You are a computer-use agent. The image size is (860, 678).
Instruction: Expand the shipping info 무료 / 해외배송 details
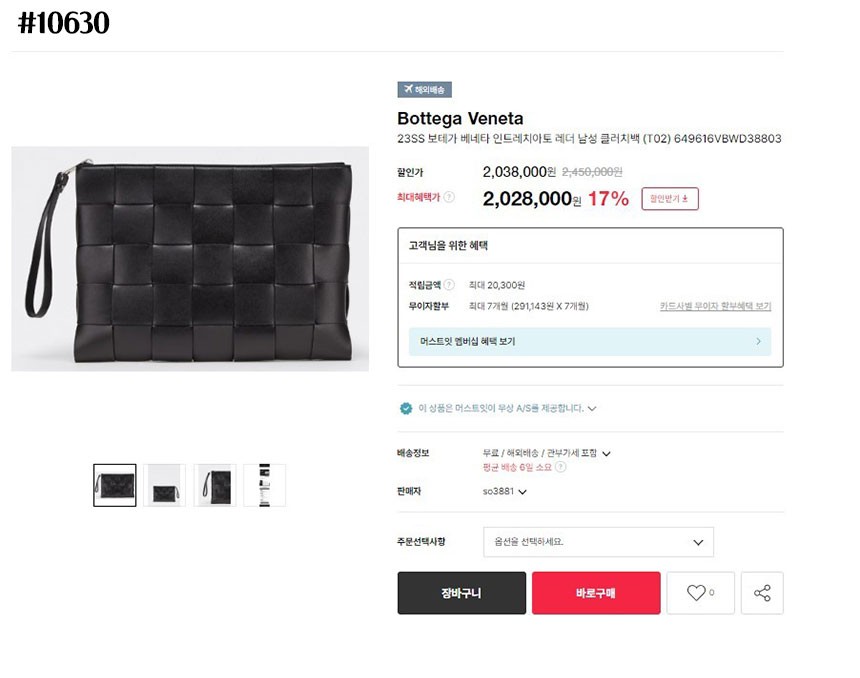click(606, 454)
